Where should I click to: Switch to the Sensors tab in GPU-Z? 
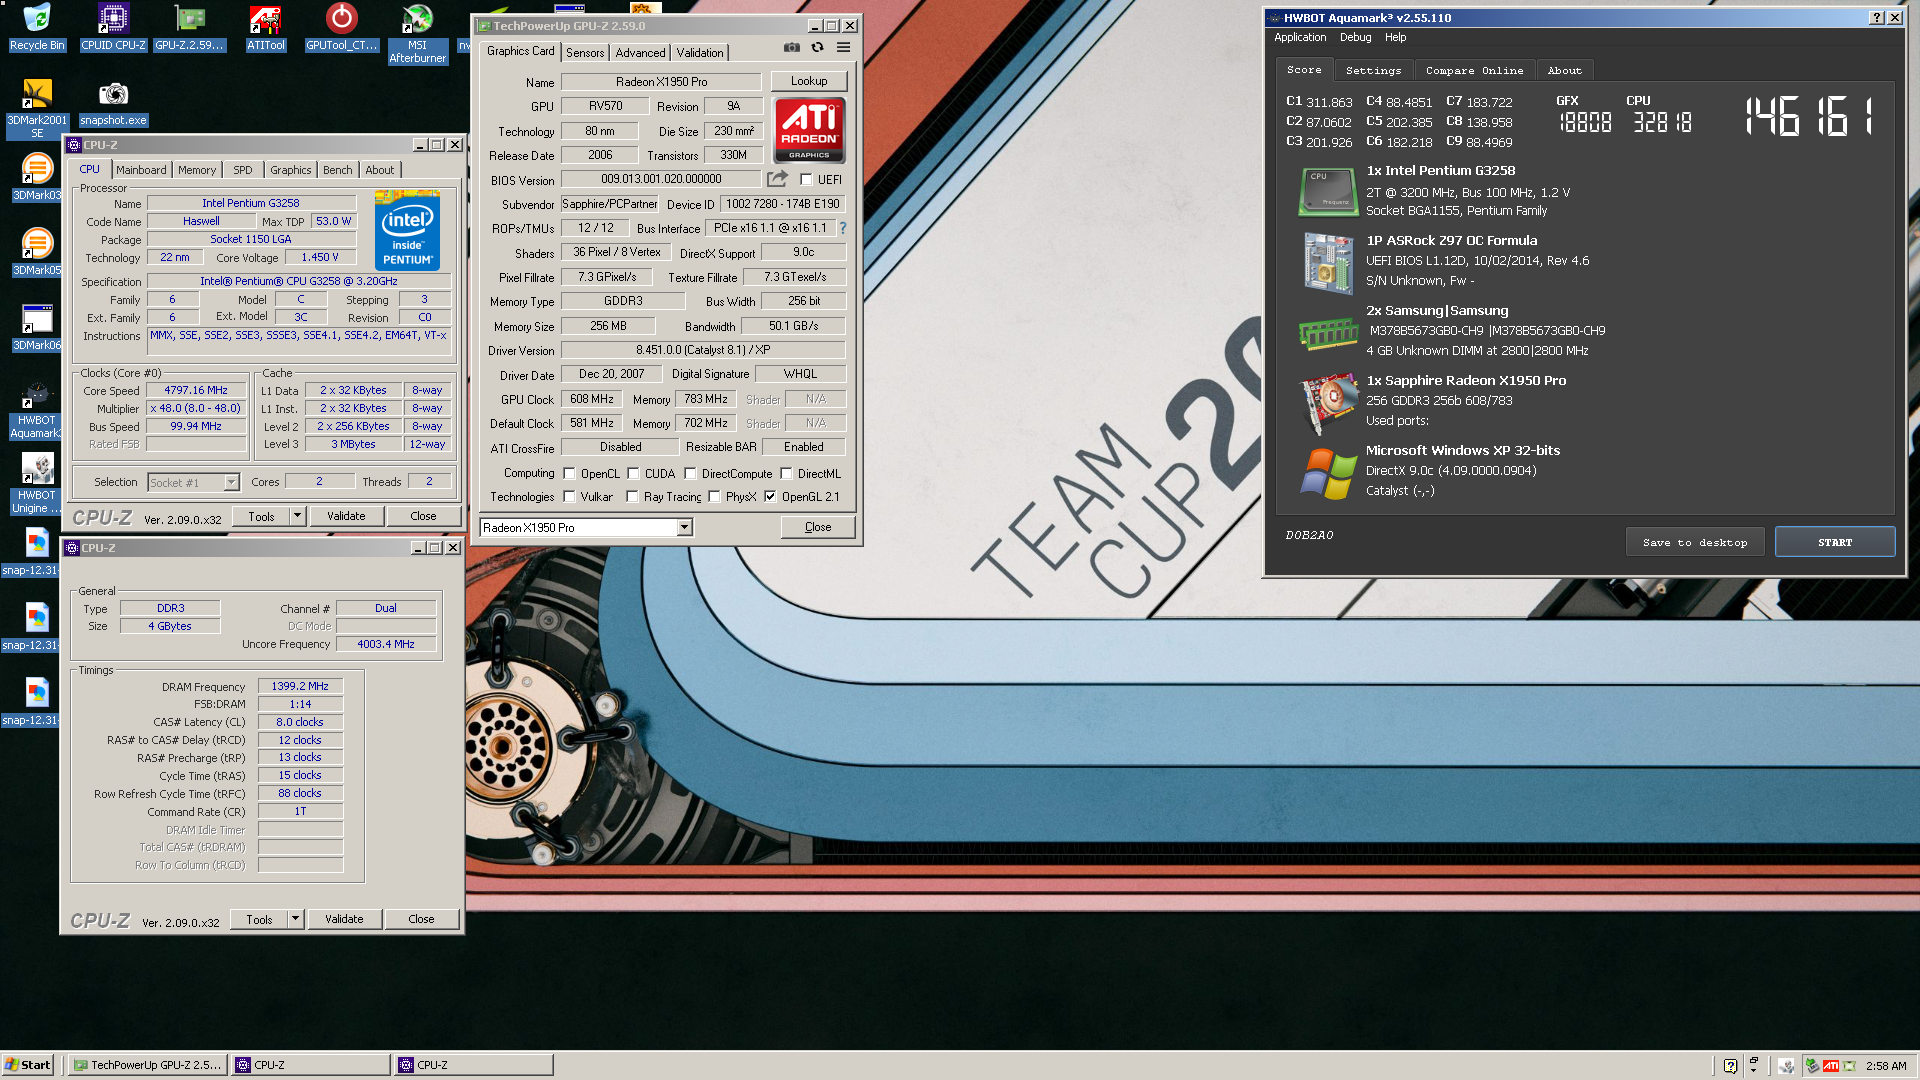(585, 53)
